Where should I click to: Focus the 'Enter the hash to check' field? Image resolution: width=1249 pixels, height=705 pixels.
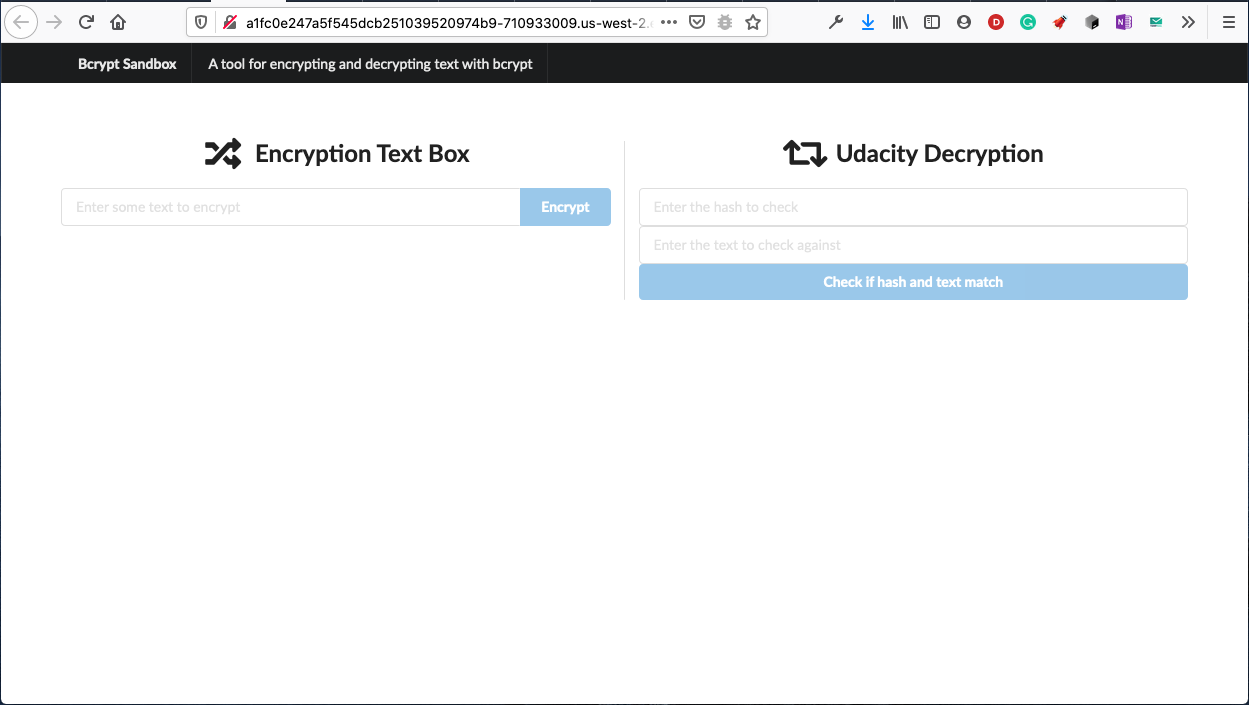coord(912,207)
